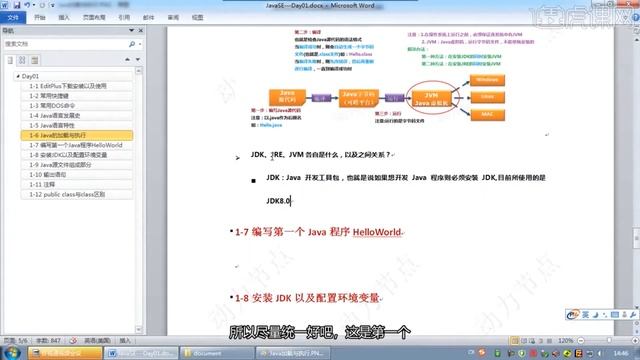Select browse search results tab icon

coord(35,60)
